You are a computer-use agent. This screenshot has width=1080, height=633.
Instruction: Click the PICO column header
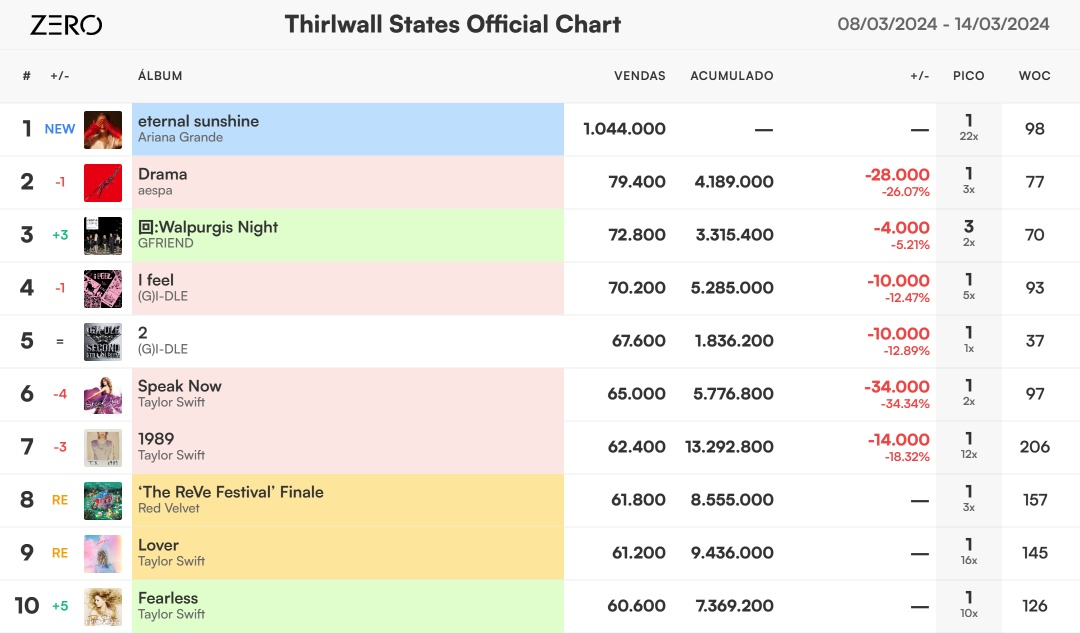968,76
